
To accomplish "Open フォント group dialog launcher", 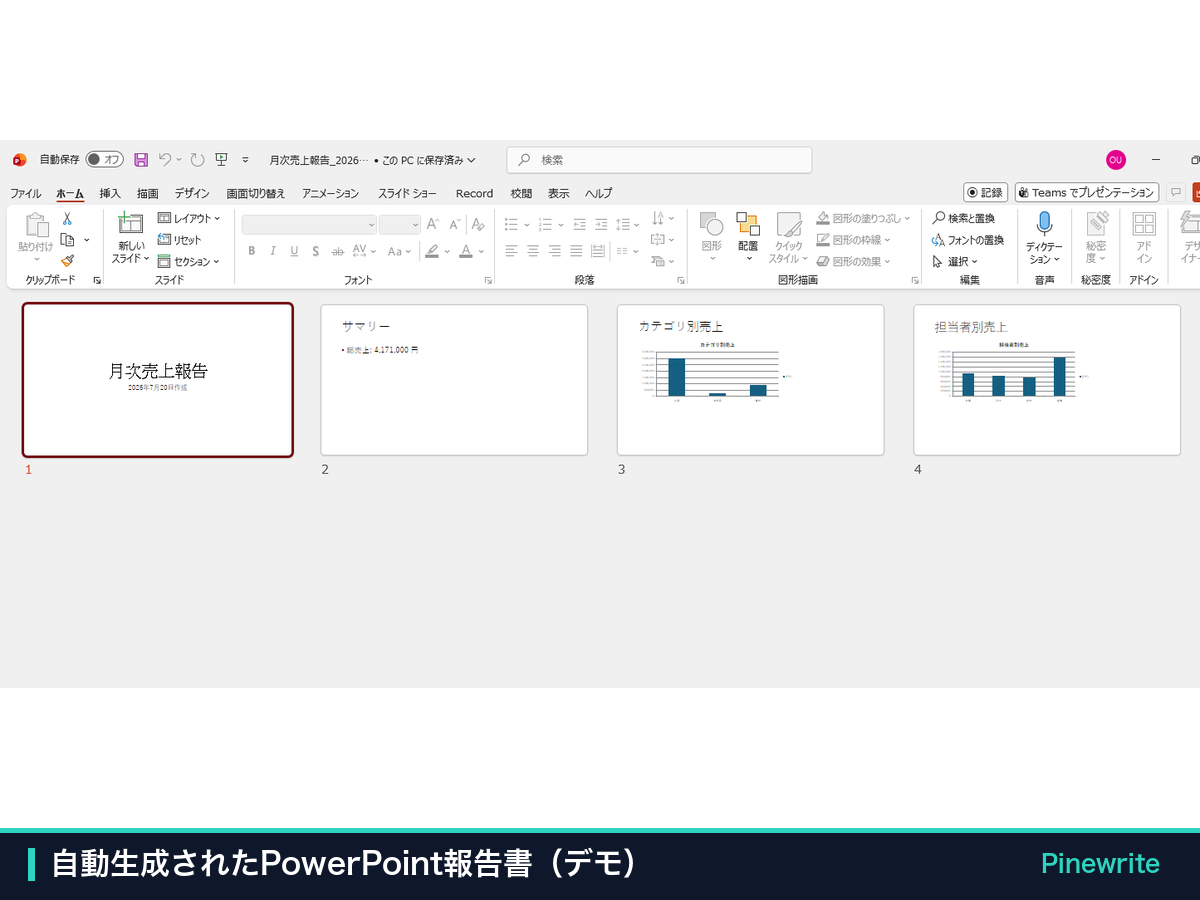I will click(489, 281).
